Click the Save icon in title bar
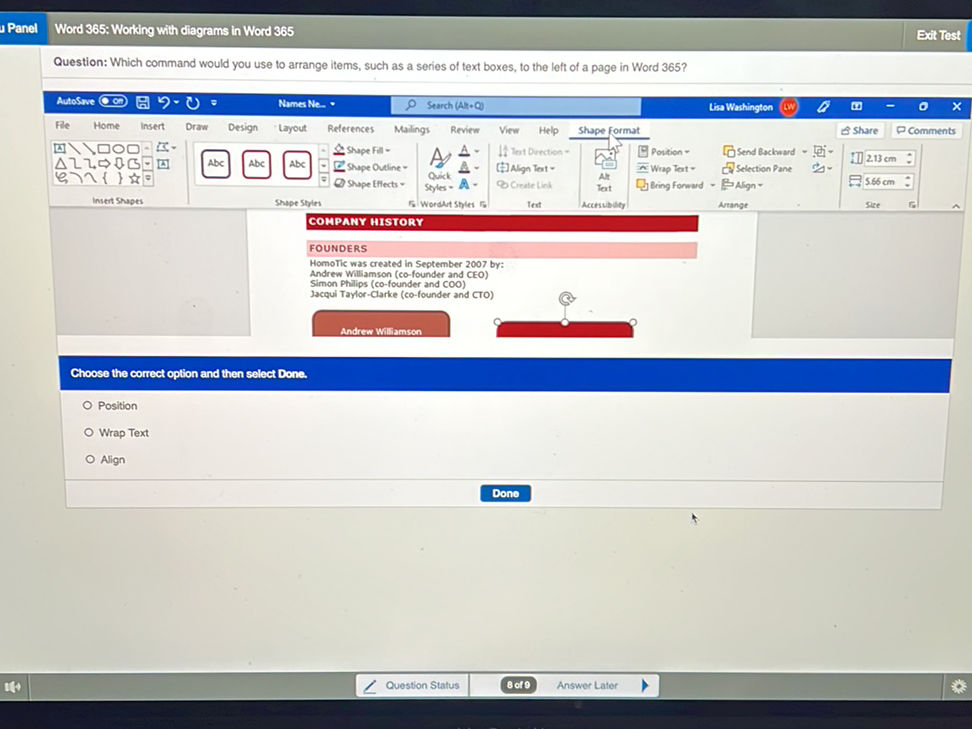The image size is (972, 729). point(143,103)
